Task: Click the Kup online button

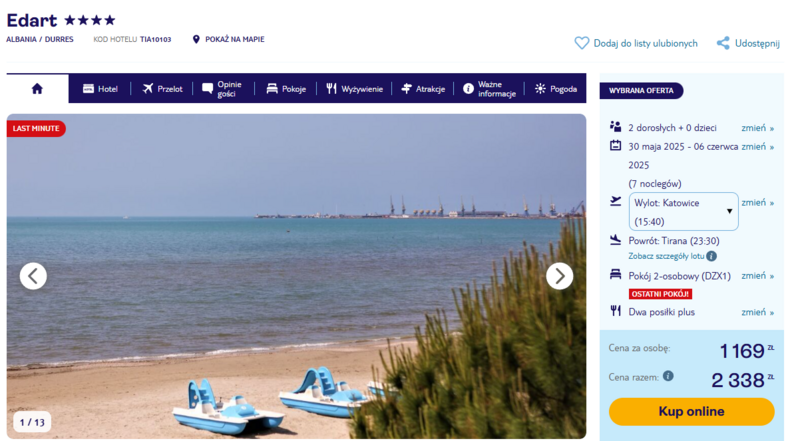Action: pos(691,411)
